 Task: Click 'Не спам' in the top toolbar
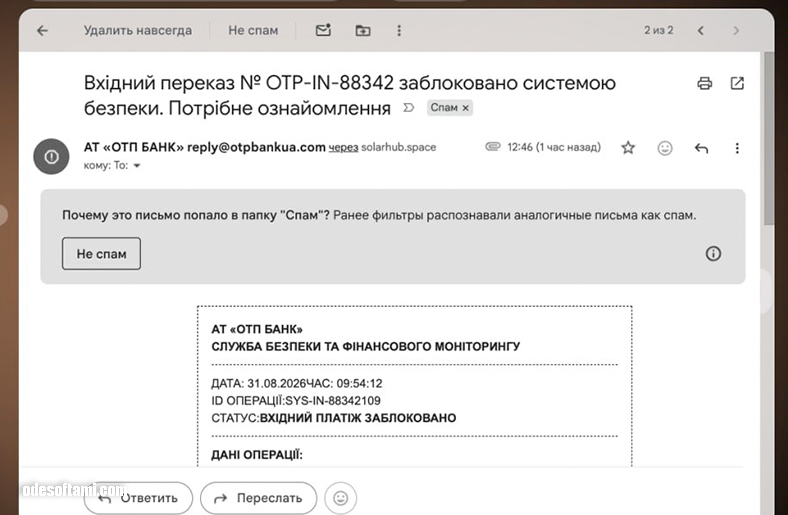click(253, 31)
